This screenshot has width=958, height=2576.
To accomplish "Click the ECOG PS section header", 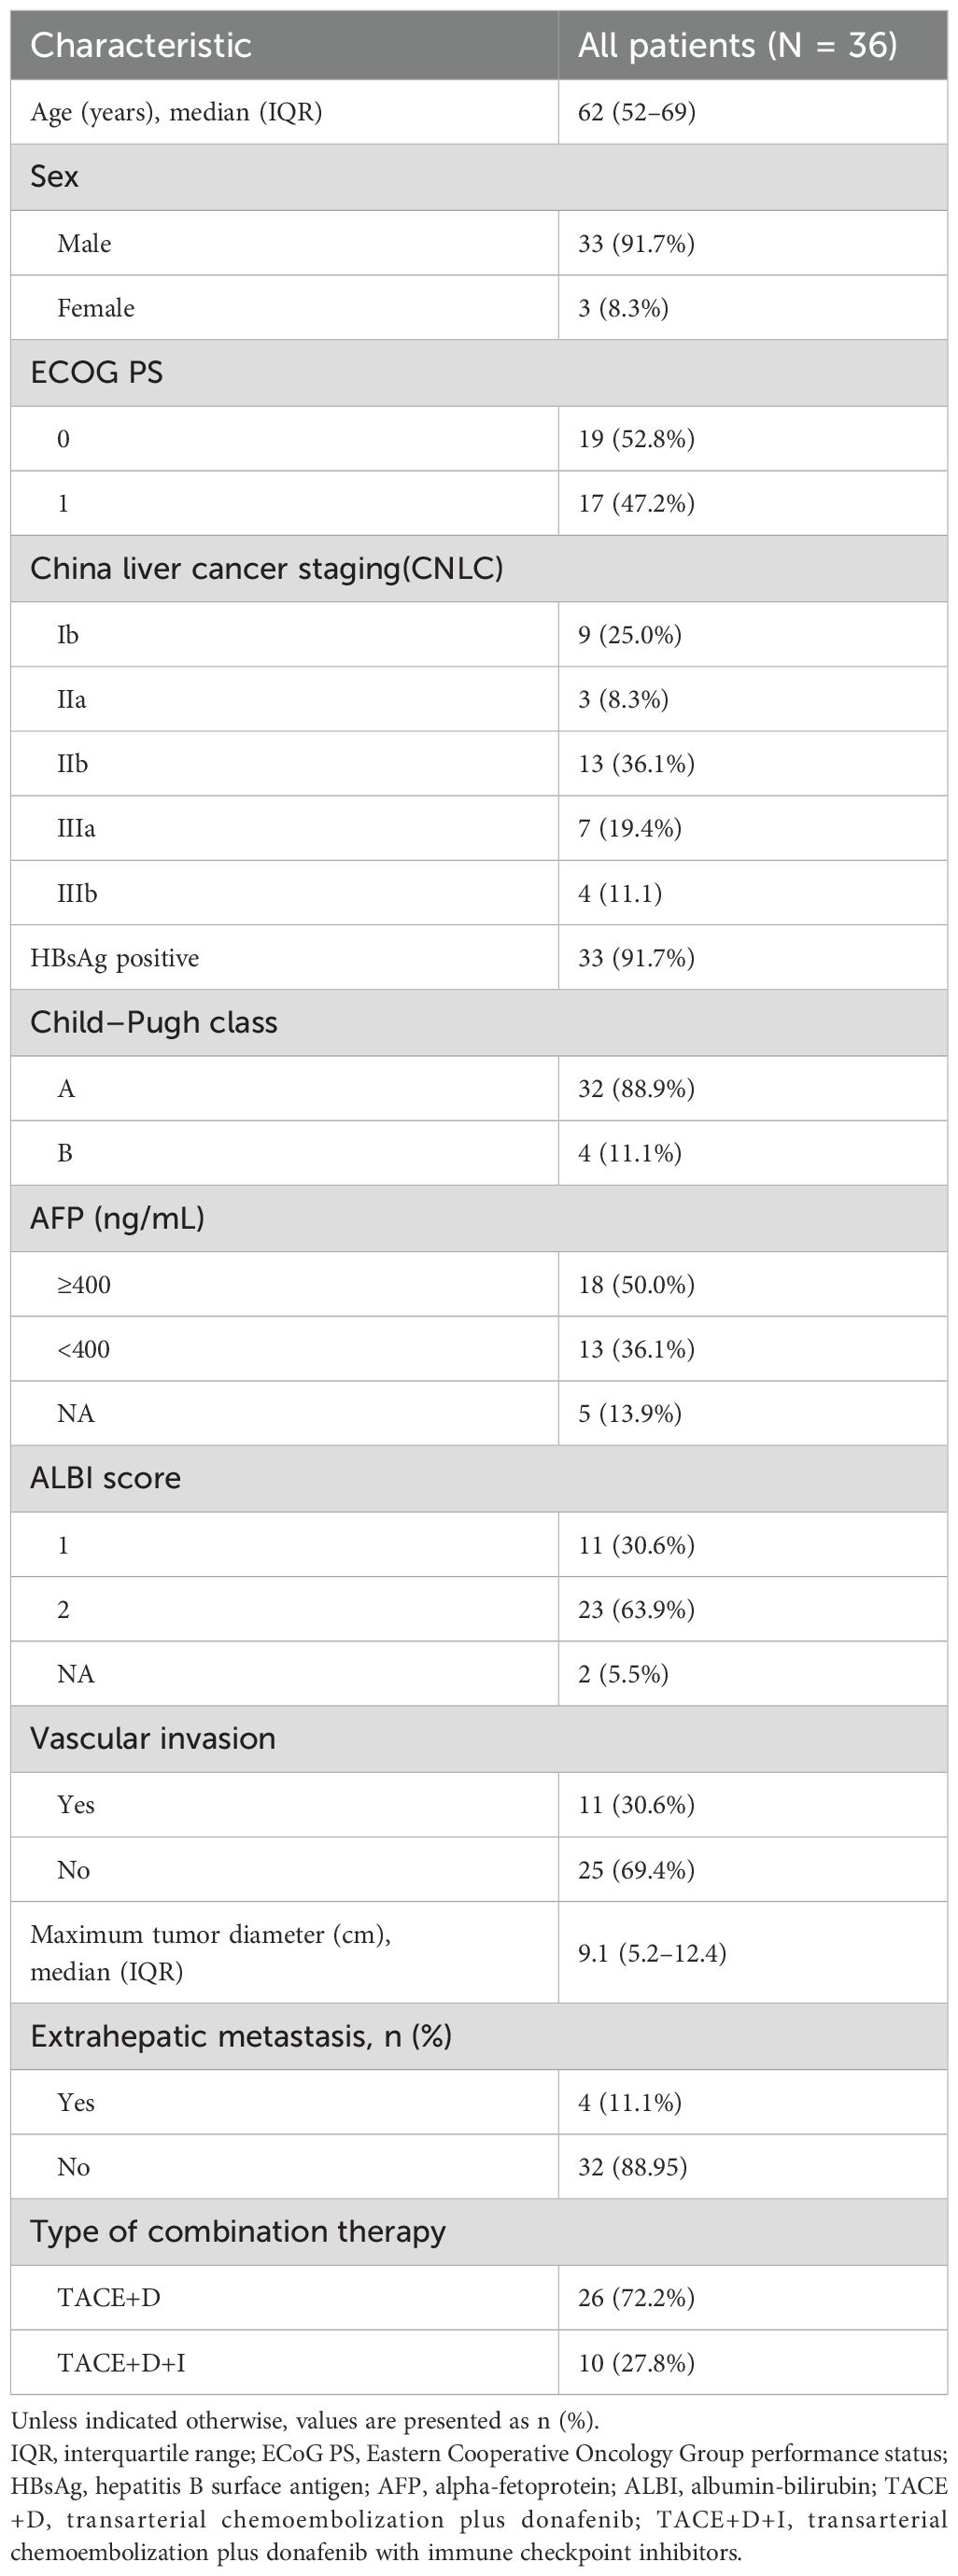I will (x=97, y=373).
